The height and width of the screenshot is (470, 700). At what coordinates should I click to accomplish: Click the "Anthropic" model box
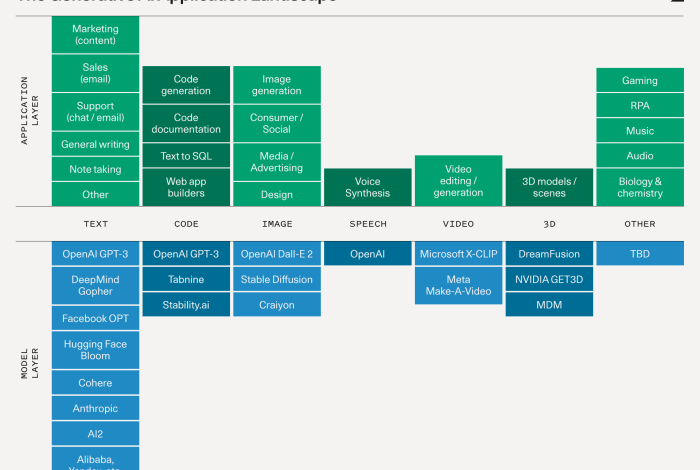[x=96, y=408]
